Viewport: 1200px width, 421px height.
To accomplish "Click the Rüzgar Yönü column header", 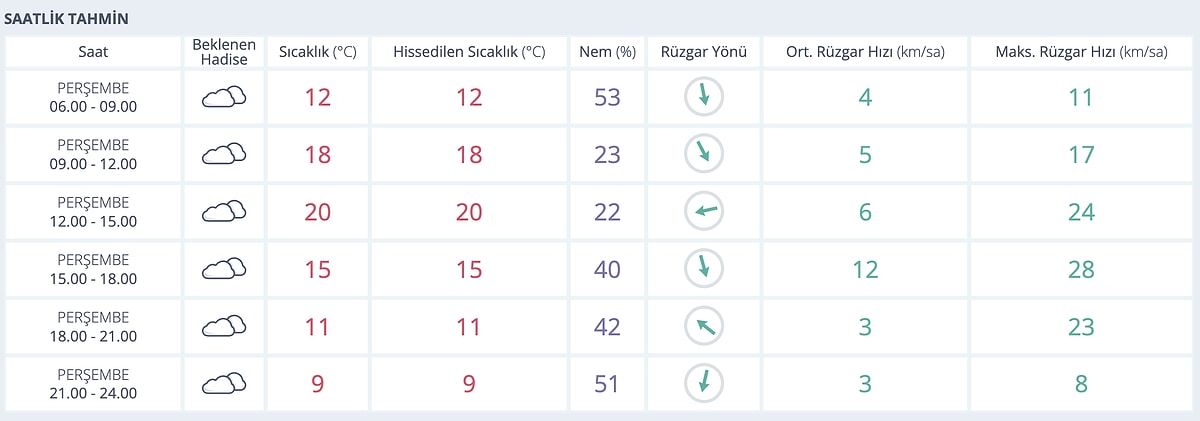I will coord(704,52).
